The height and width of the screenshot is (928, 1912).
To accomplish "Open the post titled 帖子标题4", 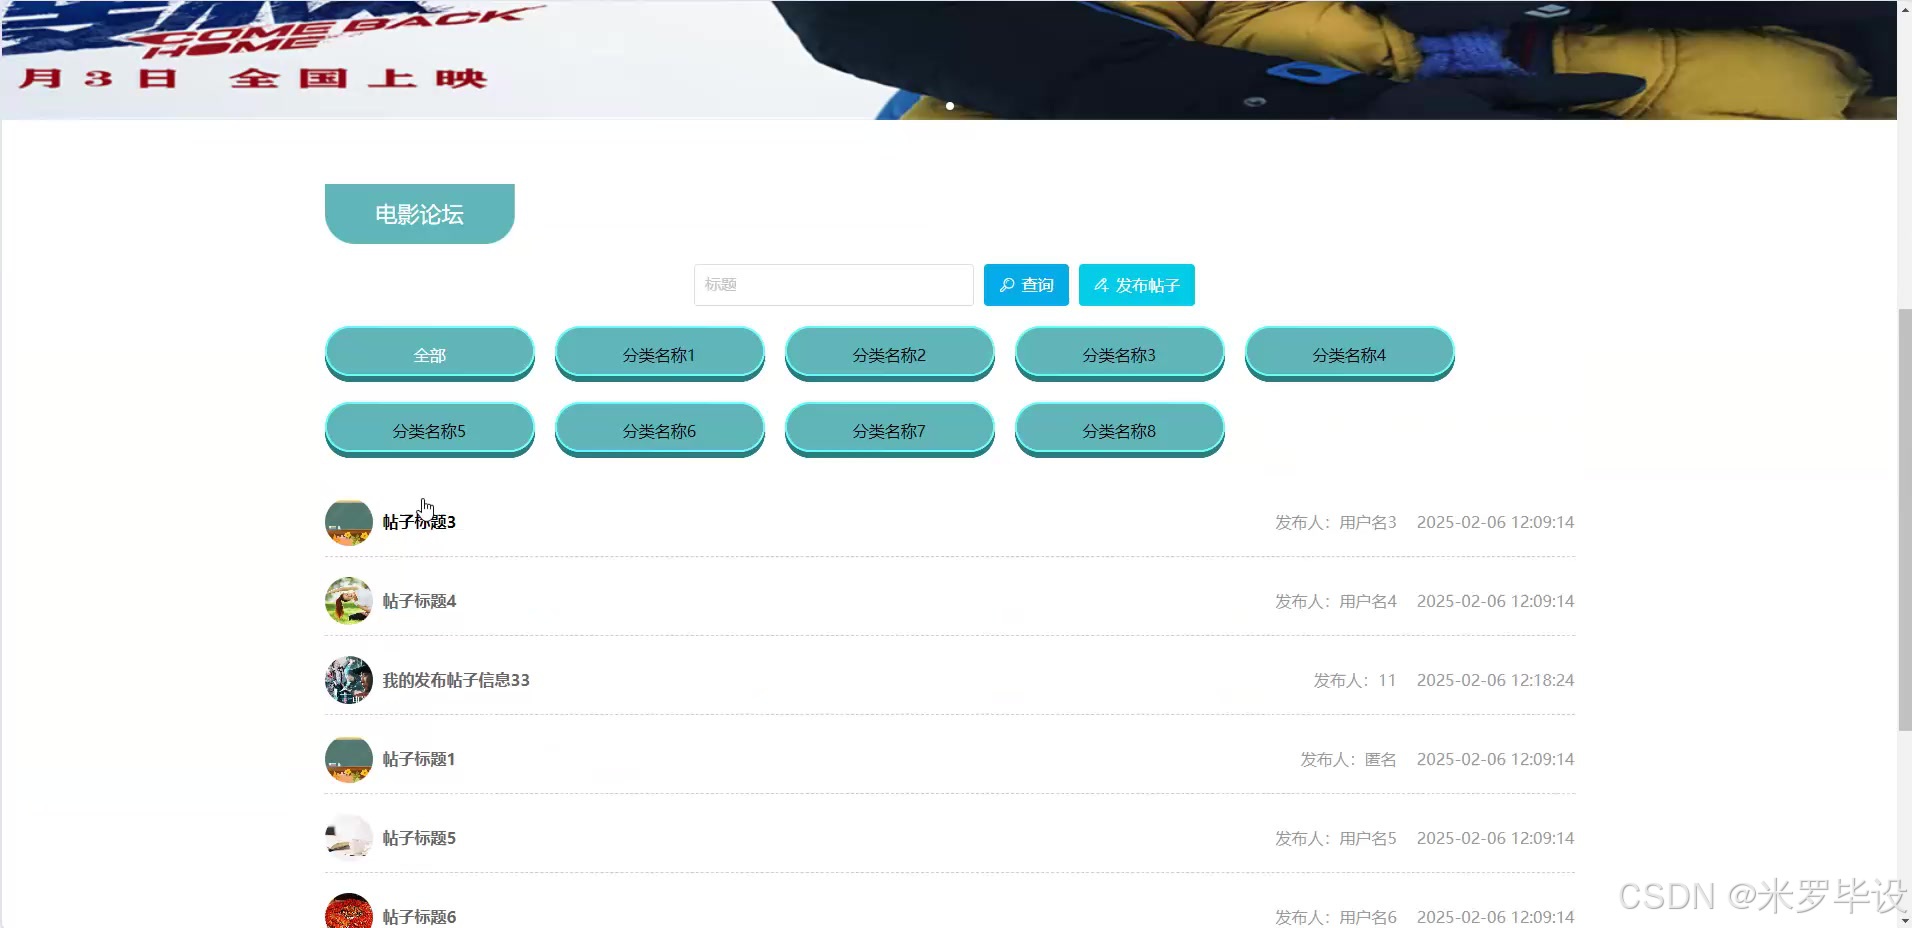I will 419,601.
